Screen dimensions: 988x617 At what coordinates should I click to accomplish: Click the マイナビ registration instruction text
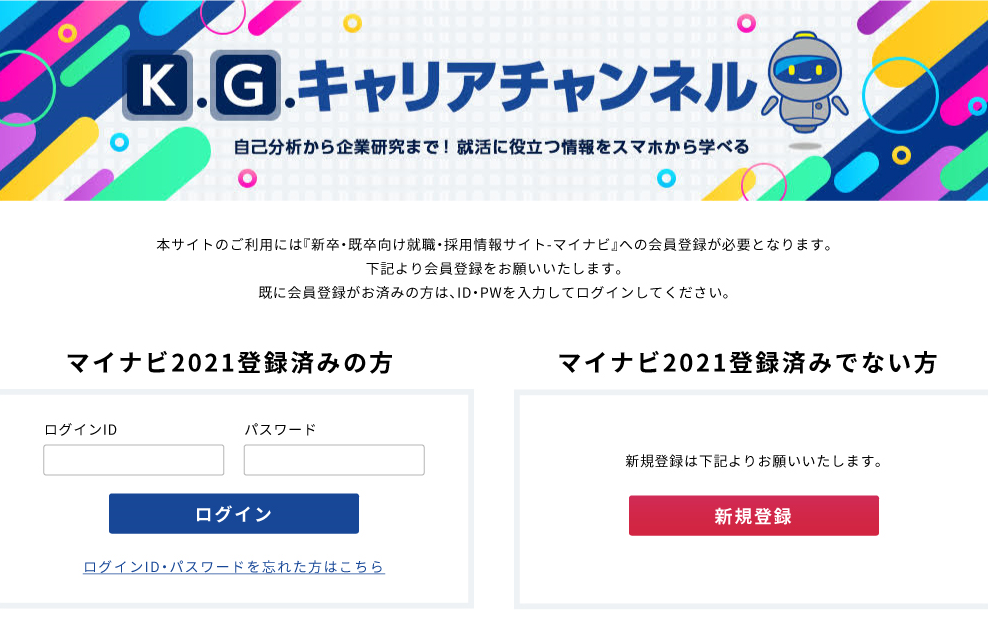coord(494,265)
